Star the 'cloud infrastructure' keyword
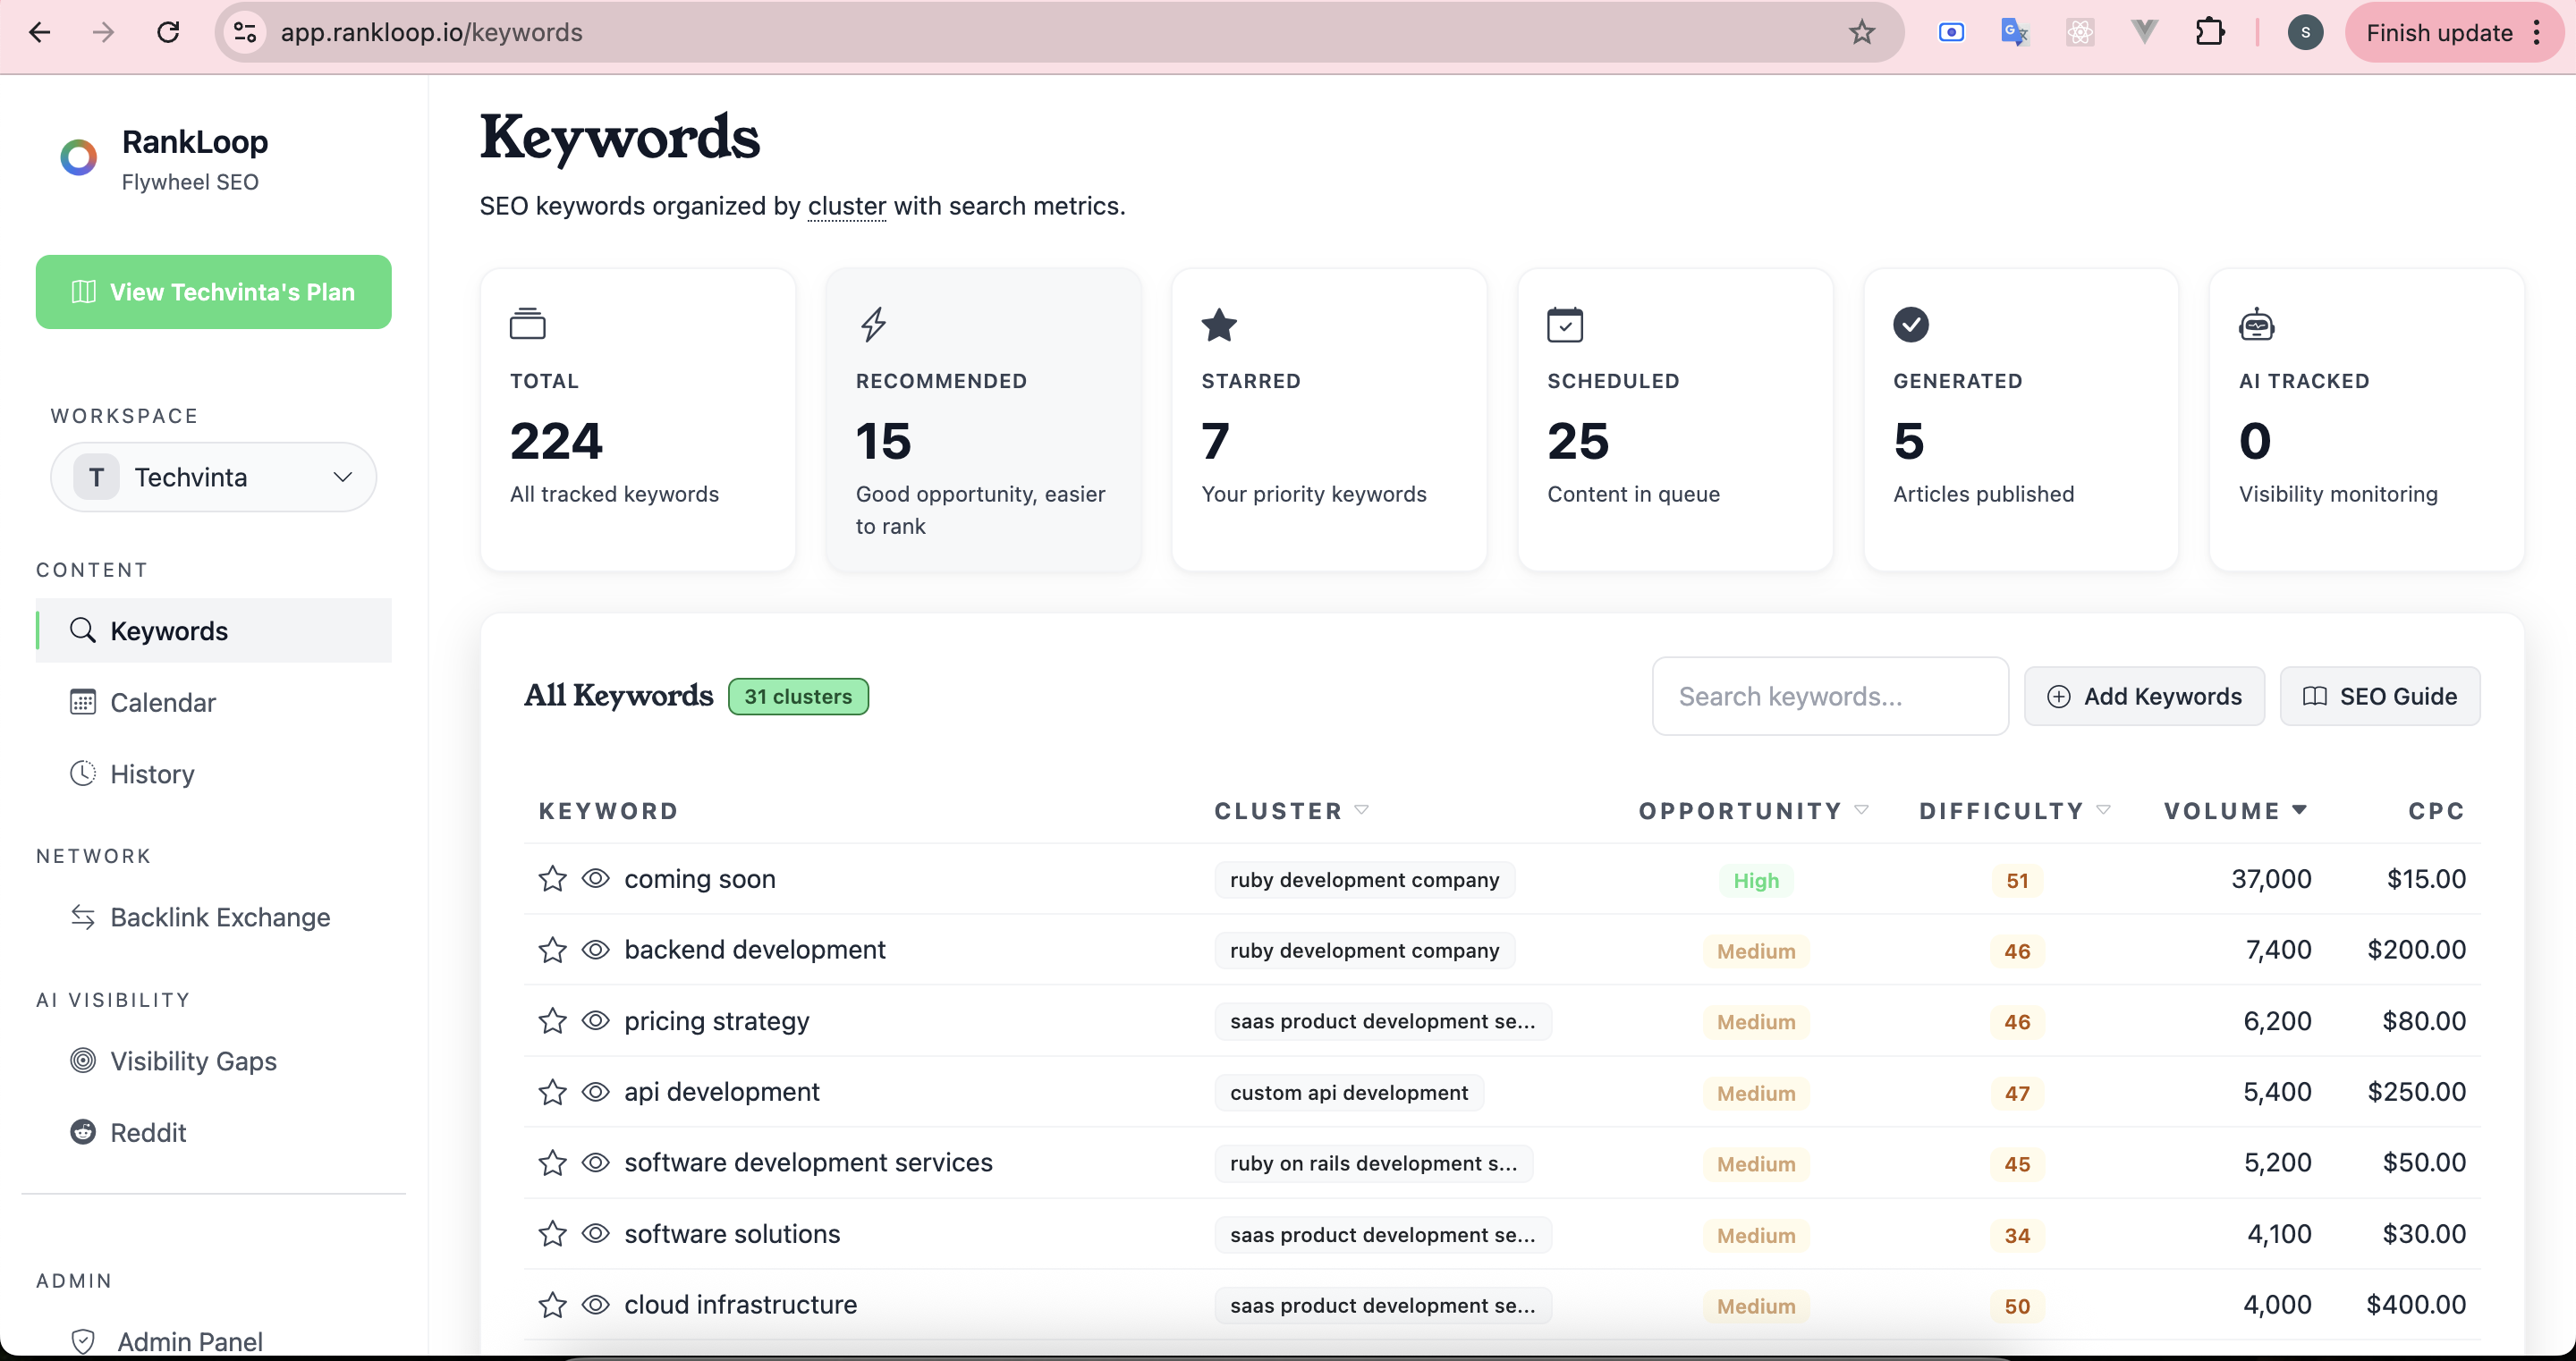The image size is (2576, 1361). [552, 1305]
